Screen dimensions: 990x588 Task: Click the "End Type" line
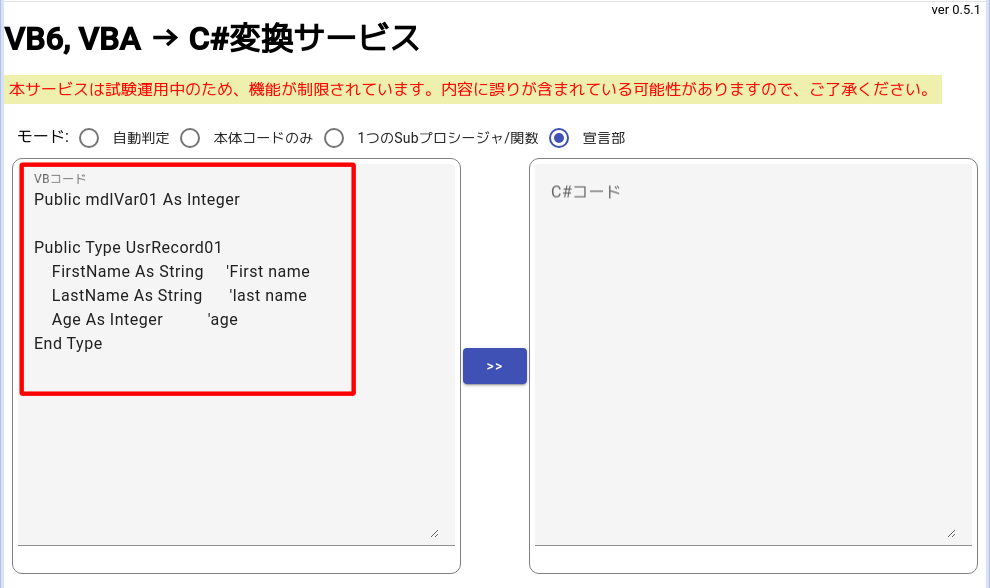[x=68, y=344]
